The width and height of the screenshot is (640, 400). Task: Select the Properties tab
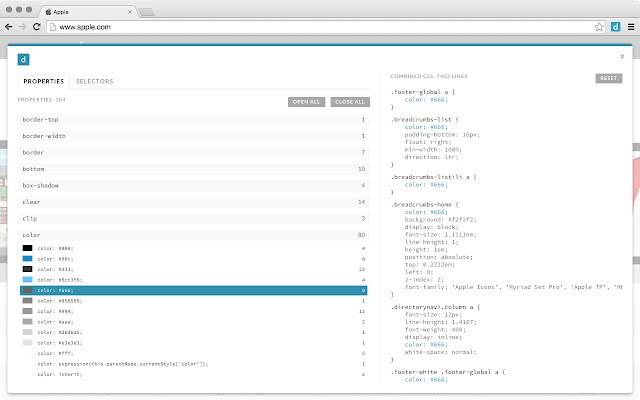click(44, 81)
